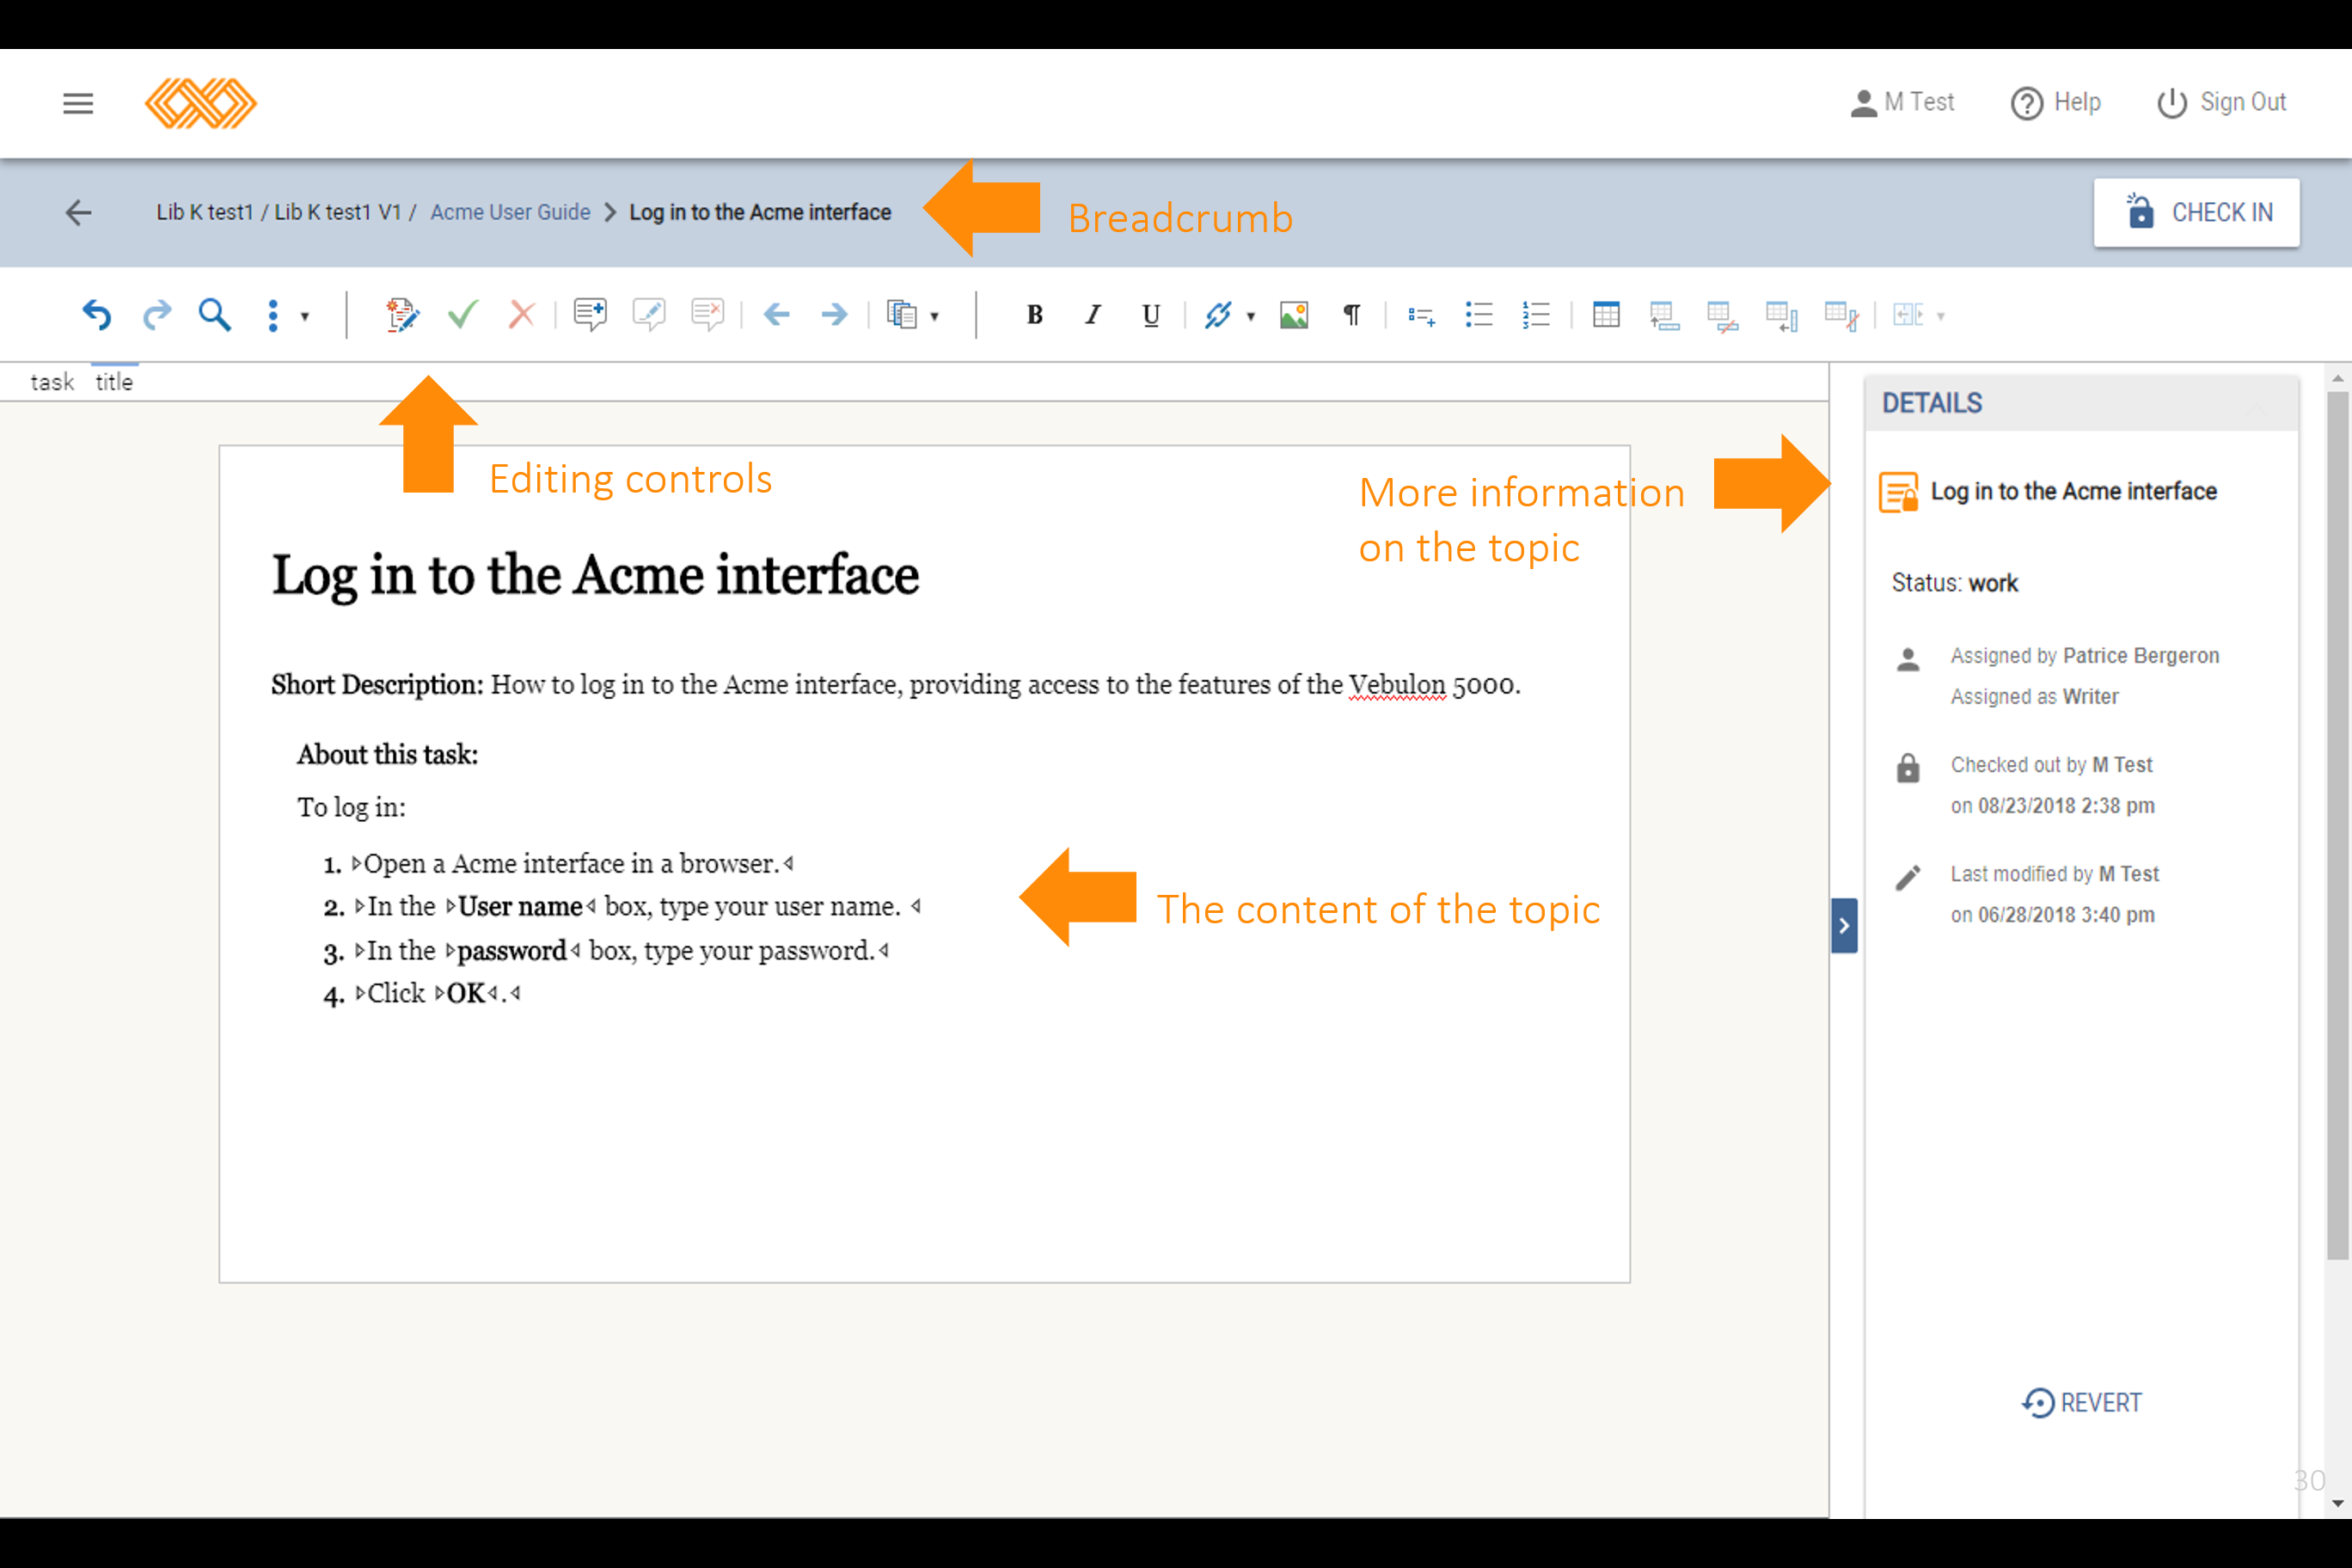2352x1568 pixels.
Task: Click the 'OK' text in step 4
Action: coord(465,994)
